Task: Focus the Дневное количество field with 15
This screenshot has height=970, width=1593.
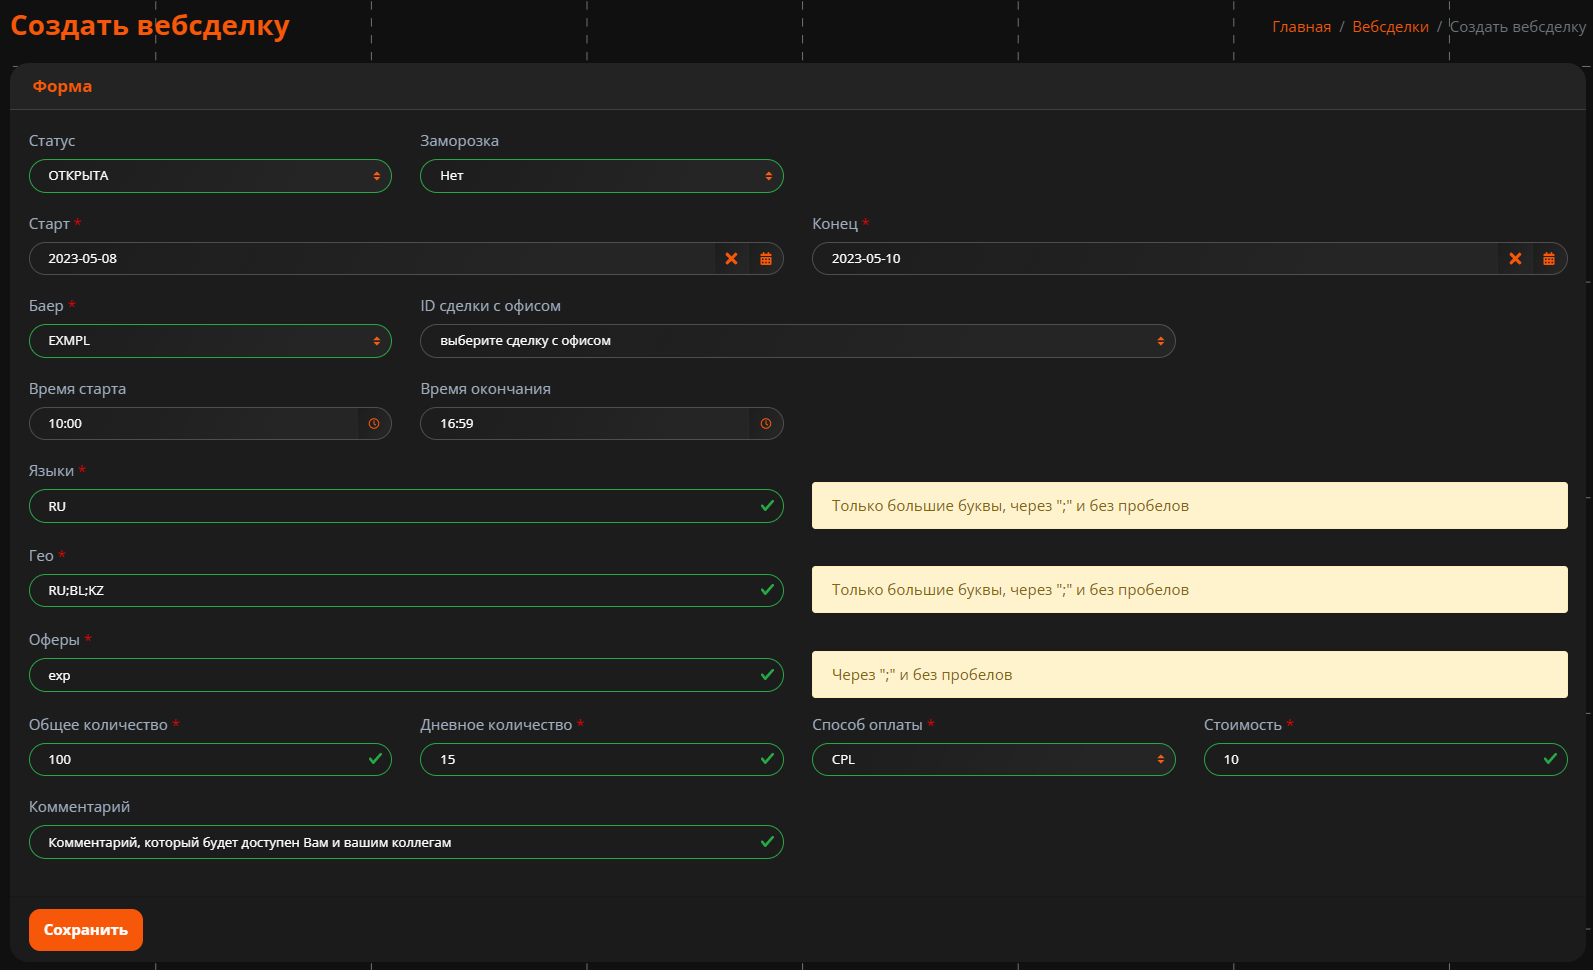Action: tap(602, 760)
